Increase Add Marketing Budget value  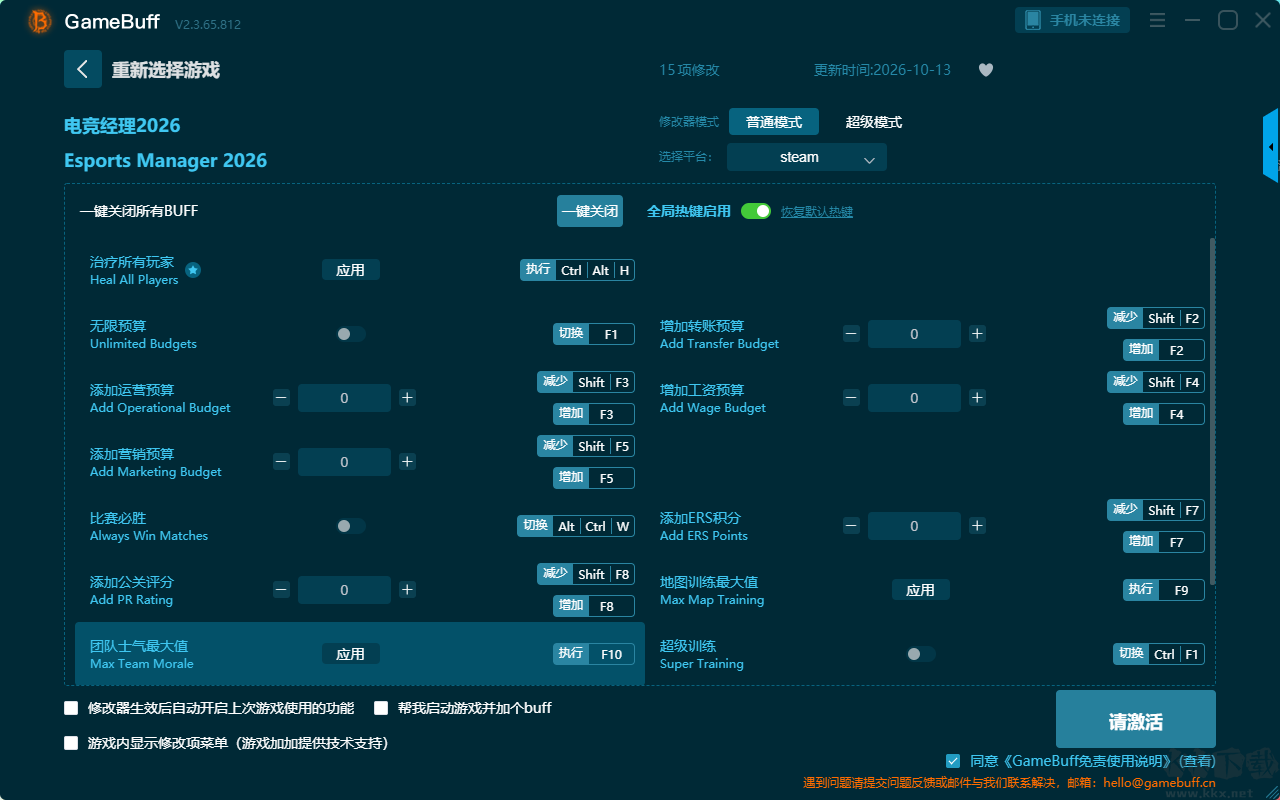(x=407, y=462)
